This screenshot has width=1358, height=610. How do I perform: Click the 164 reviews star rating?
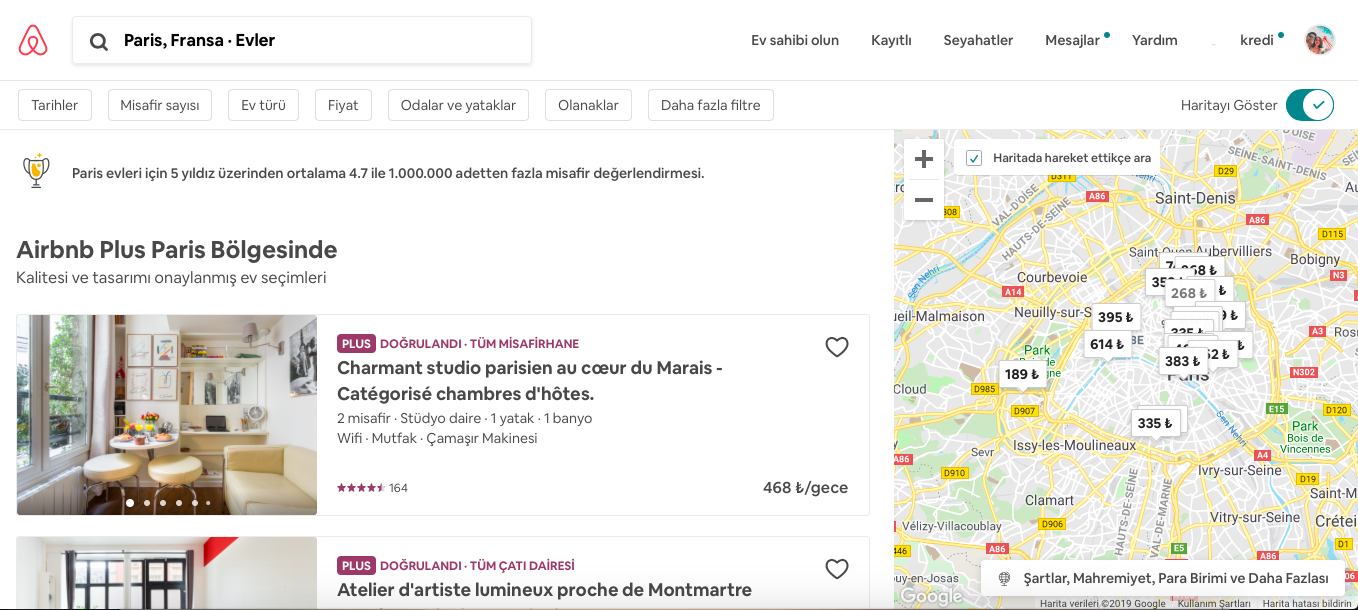tap(372, 488)
